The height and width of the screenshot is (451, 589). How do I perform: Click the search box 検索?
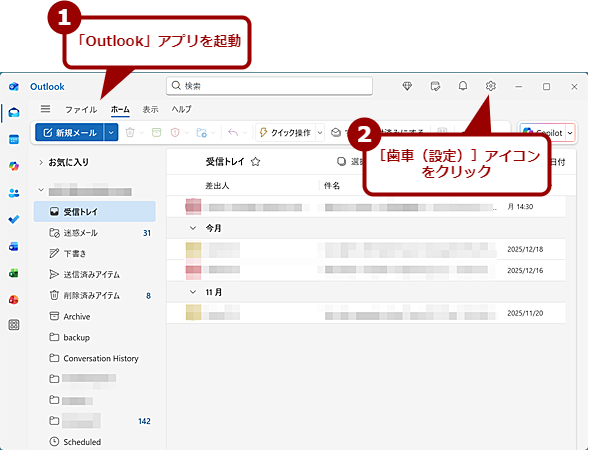click(x=269, y=86)
